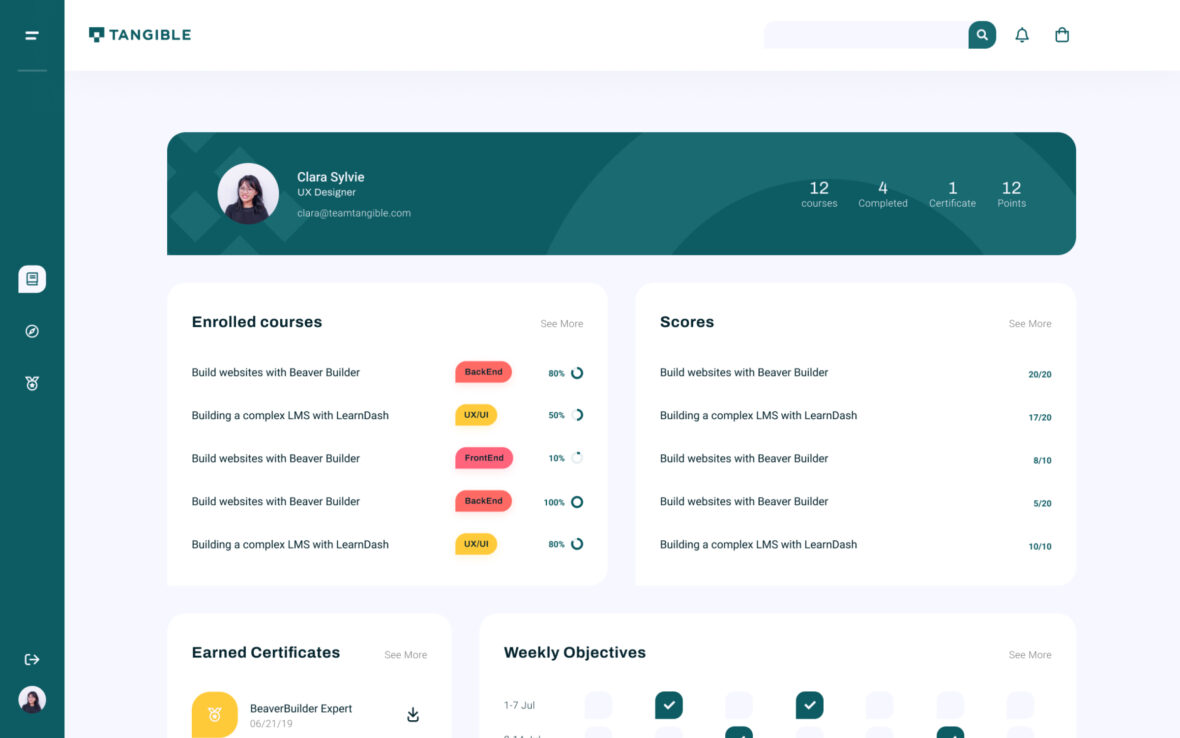Open See More in Scores
The width and height of the screenshot is (1180, 738).
coord(1030,323)
